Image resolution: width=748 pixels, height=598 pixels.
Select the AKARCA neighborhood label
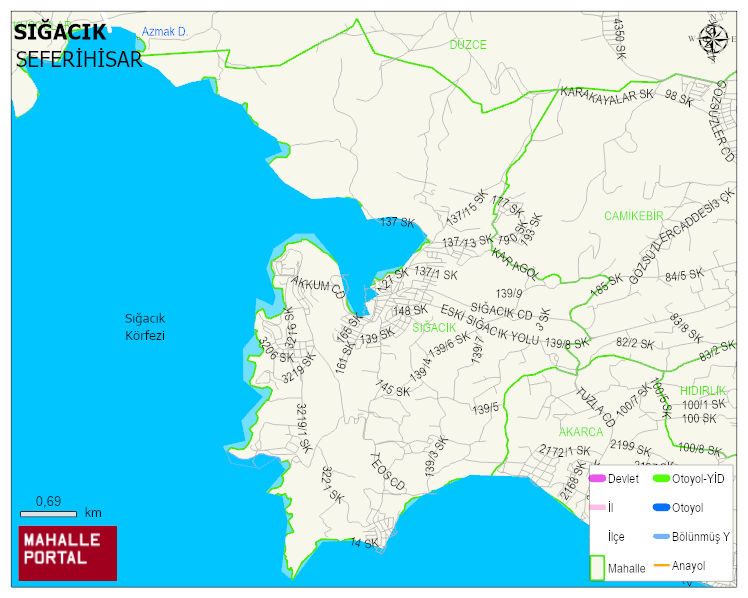[581, 432]
